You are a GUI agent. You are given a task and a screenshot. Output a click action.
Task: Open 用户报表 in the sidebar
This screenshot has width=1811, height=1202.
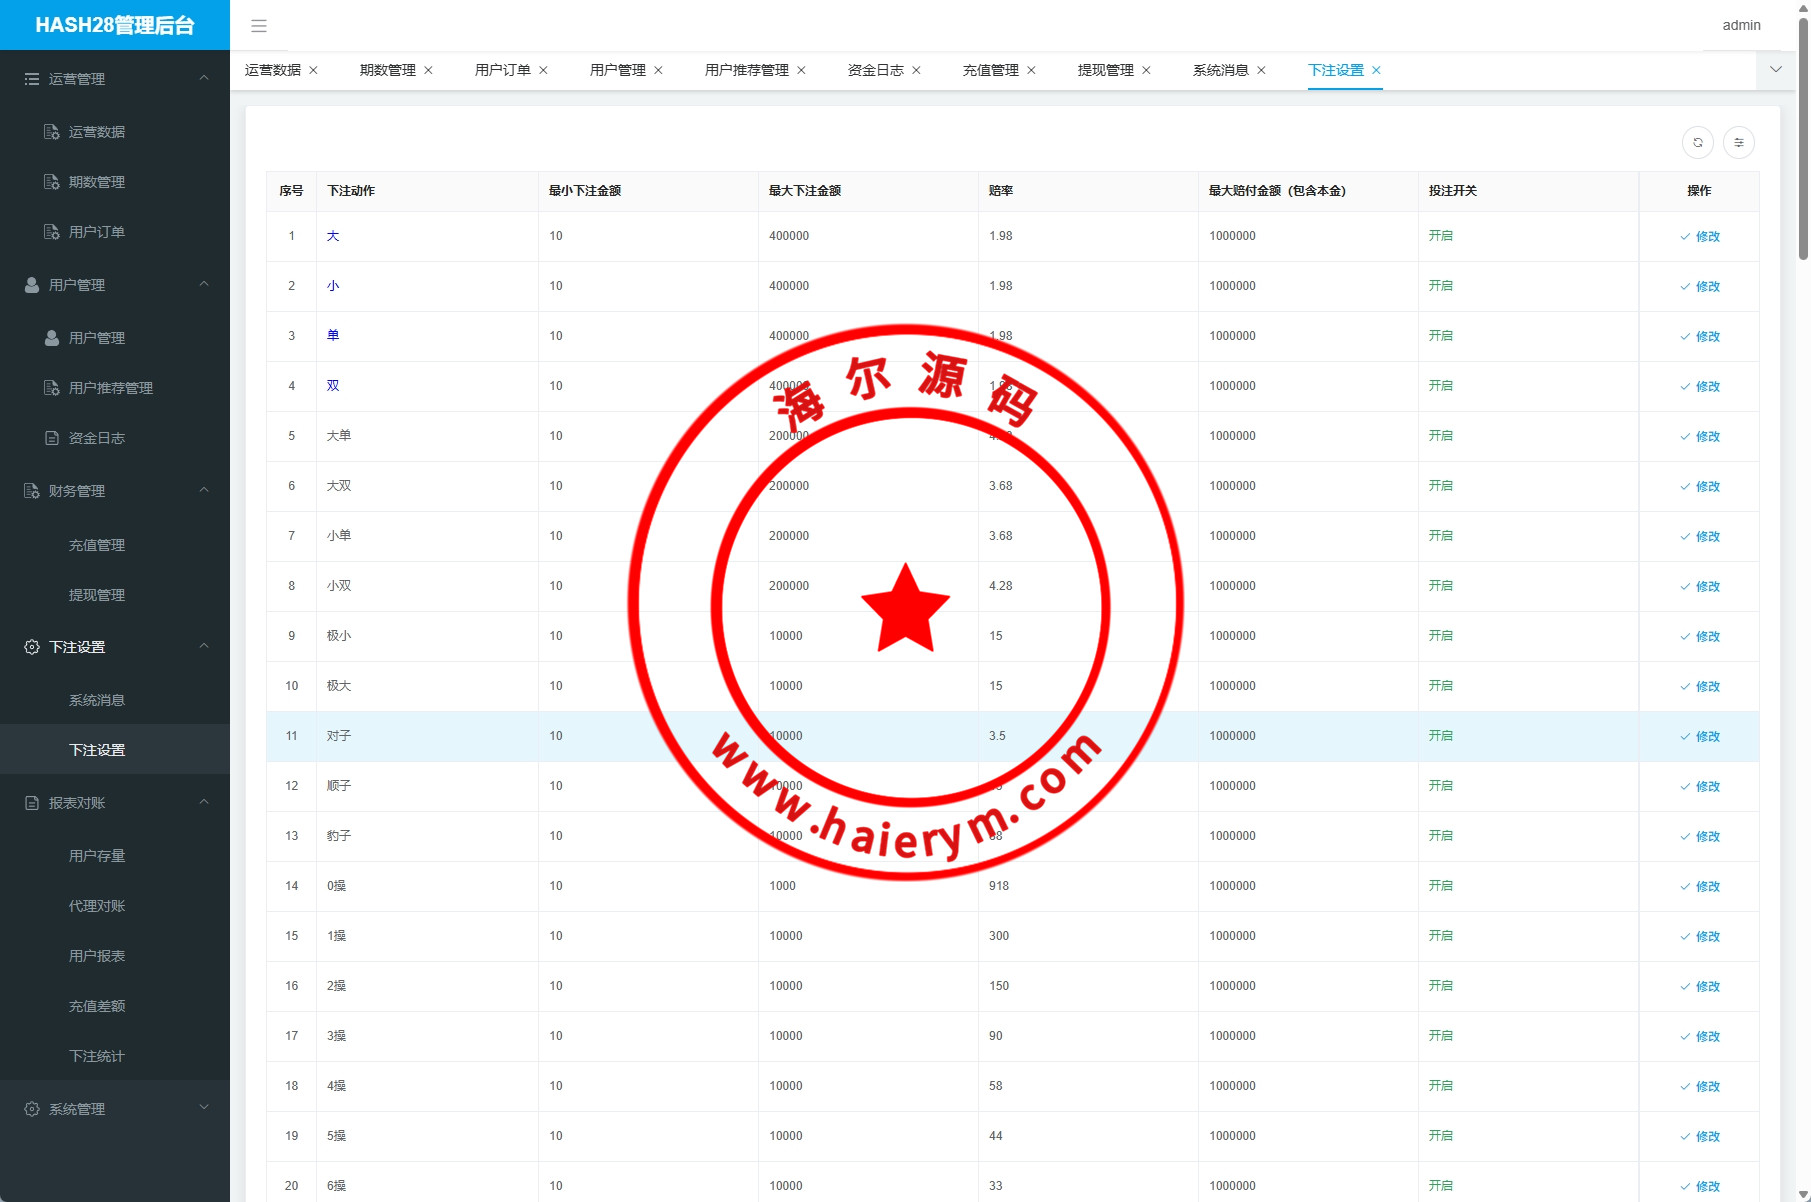coord(96,956)
